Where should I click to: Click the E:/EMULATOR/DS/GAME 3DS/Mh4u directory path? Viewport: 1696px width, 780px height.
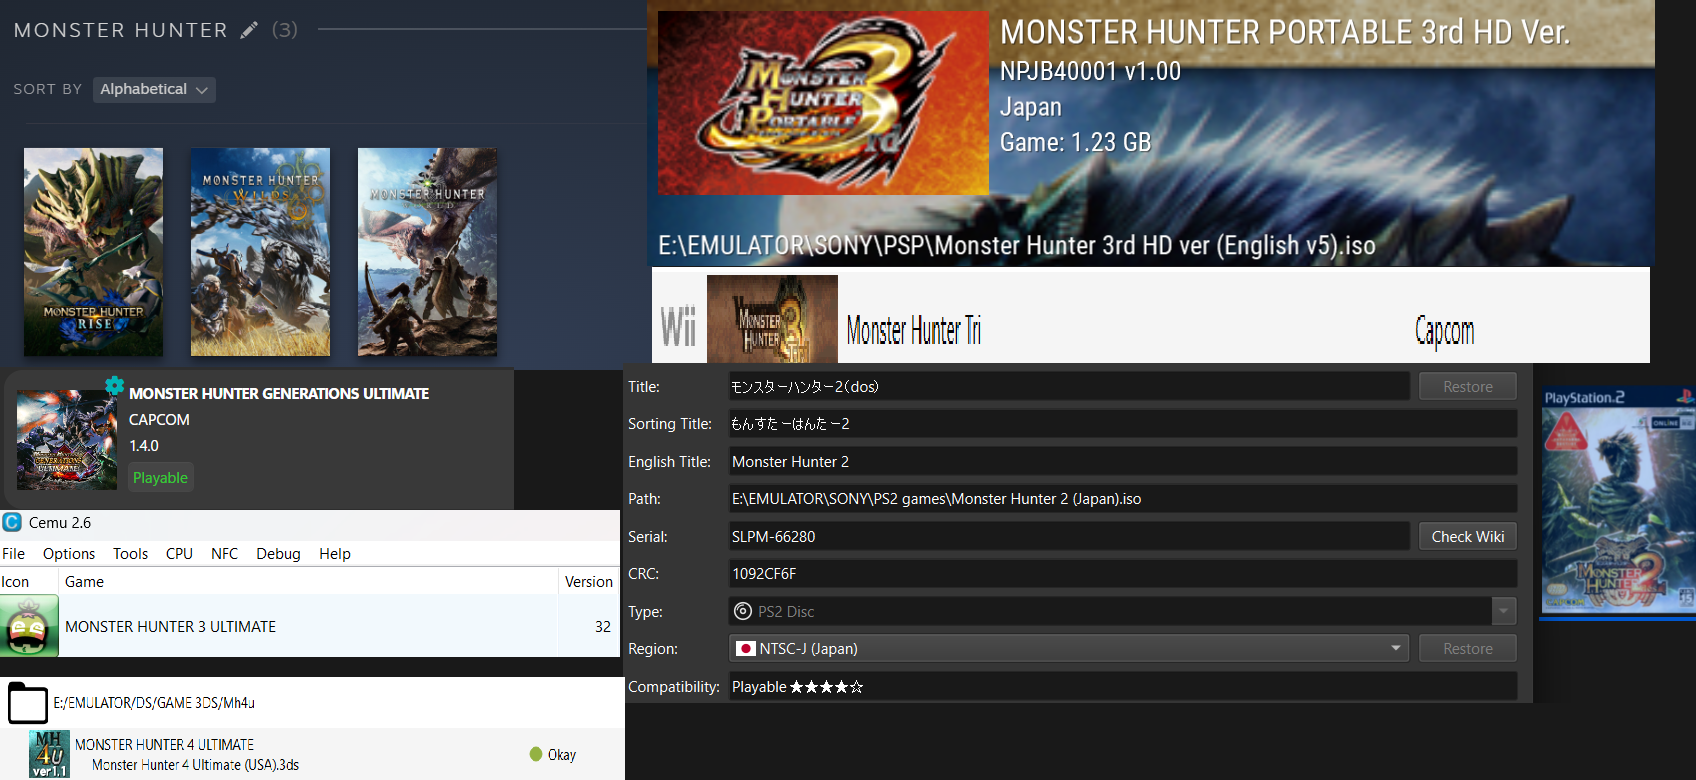pyautogui.click(x=154, y=703)
